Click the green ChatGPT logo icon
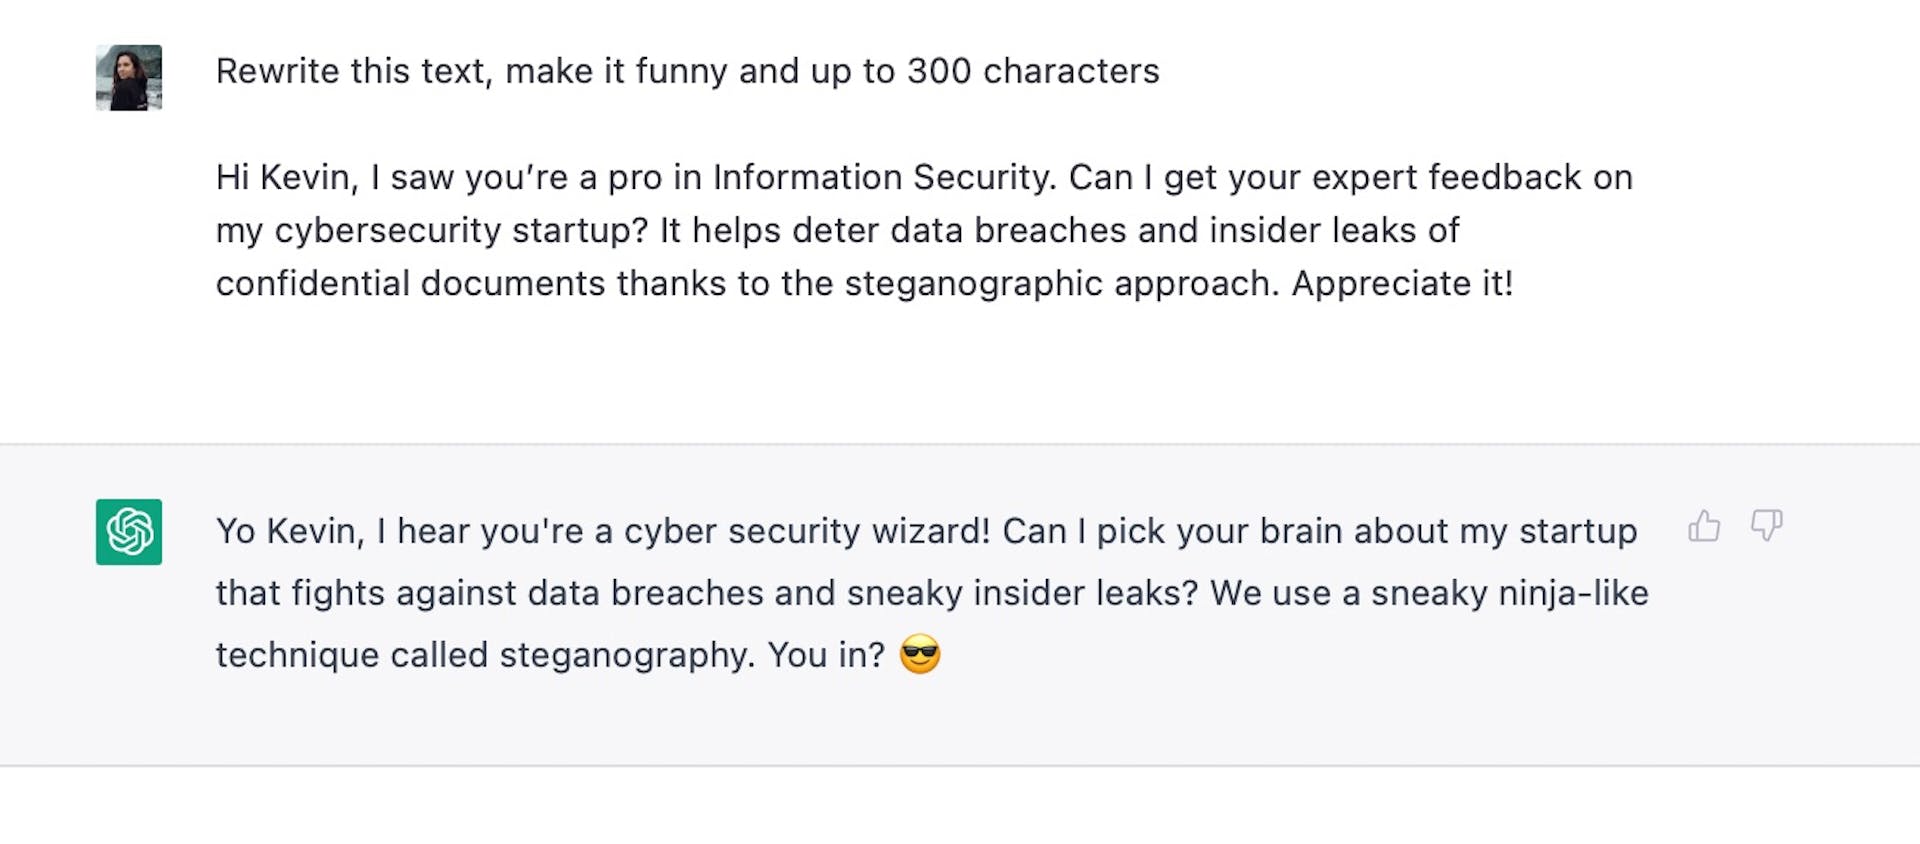Screen dimensions: 1920x844 click(129, 532)
